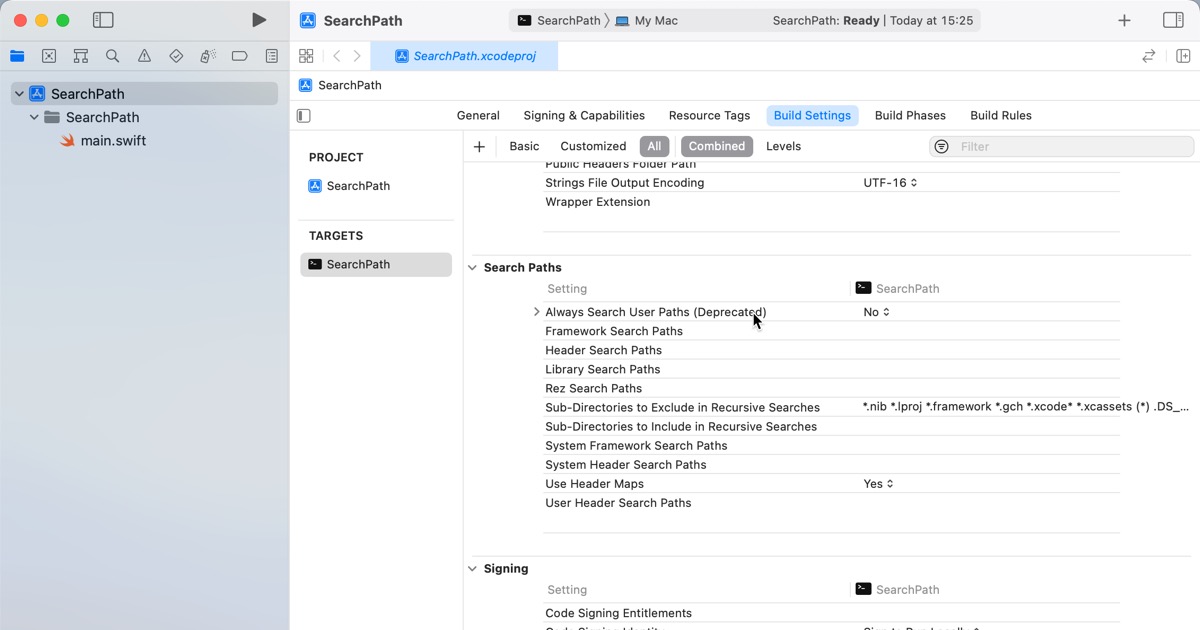The width and height of the screenshot is (1200, 630).
Task: Select the Build Settings tab
Action: tap(812, 116)
